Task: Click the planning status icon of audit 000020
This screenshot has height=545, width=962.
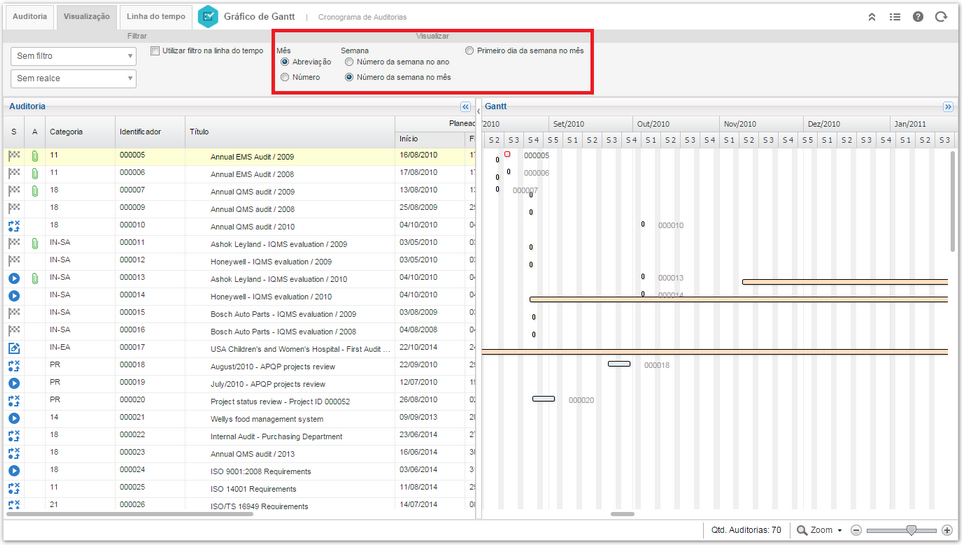Action: click(x=14, y=401)
